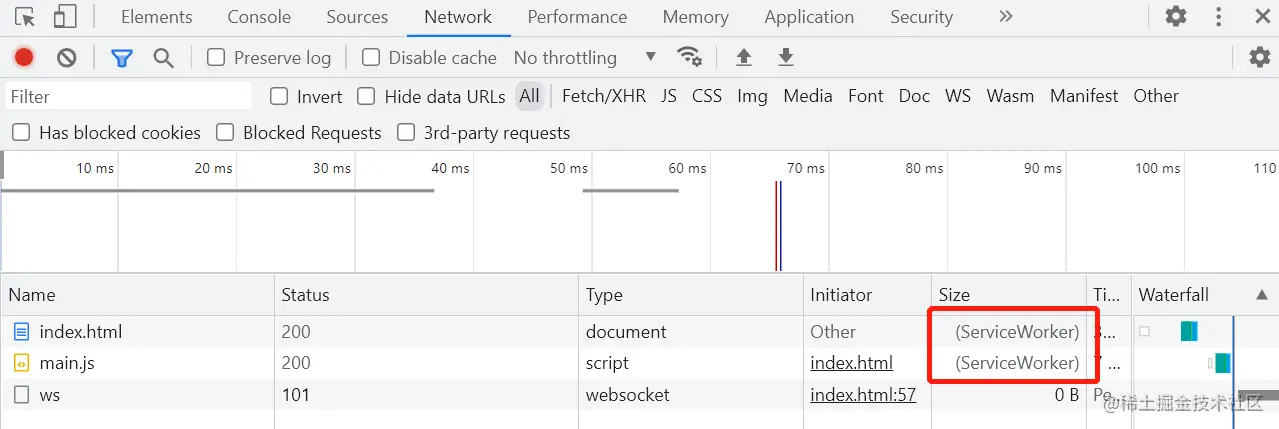Open the Application tab

tap(809, 17)
